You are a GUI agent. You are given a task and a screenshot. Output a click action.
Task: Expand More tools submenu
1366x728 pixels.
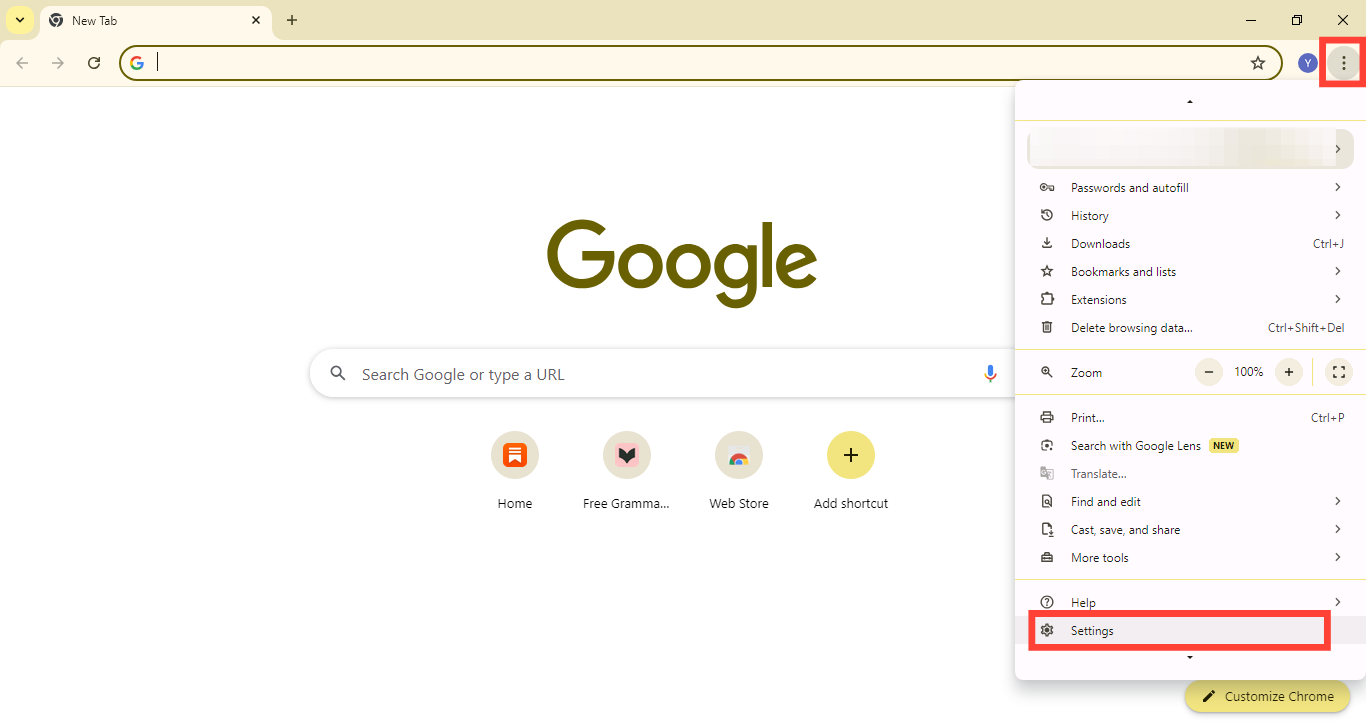(1190, 558)
